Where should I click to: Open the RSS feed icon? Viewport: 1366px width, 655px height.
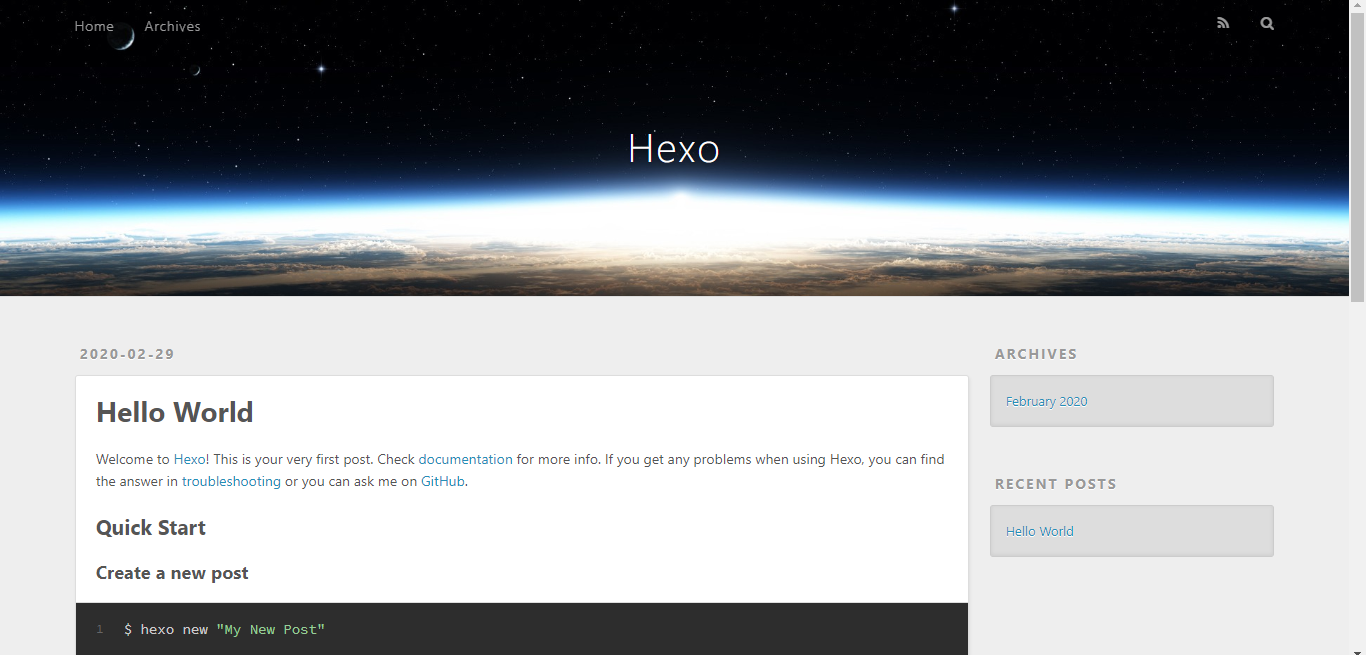click(1223, 23)
